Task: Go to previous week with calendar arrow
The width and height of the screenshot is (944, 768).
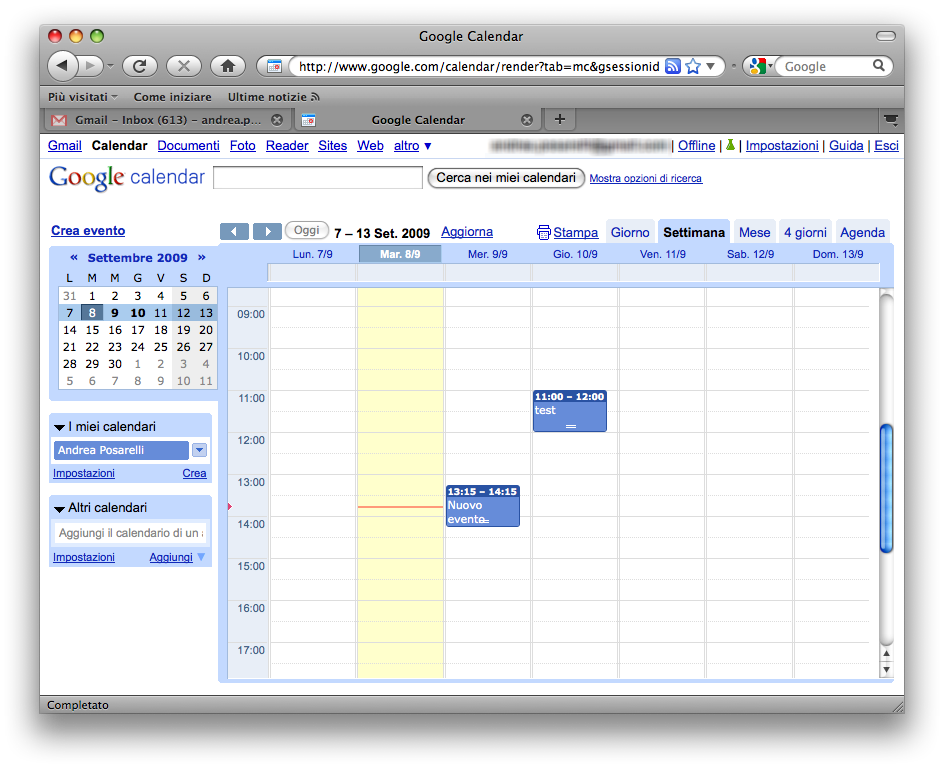Action: [234, 232]
